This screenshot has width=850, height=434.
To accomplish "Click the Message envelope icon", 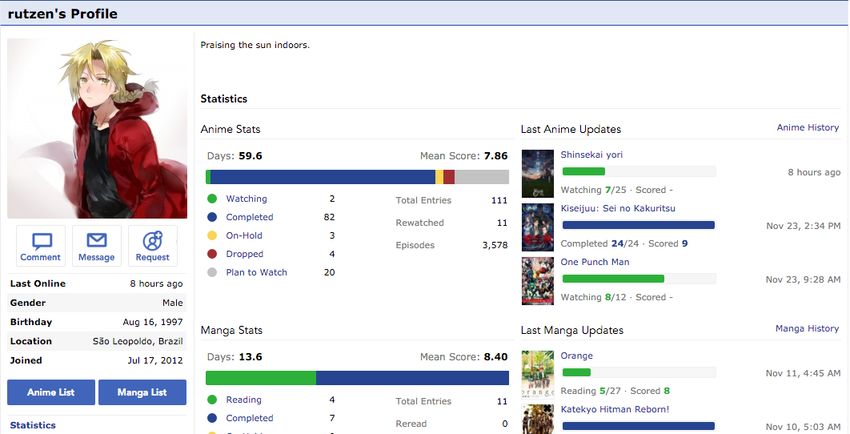I will pyautogui.click(x=96, y=240).
